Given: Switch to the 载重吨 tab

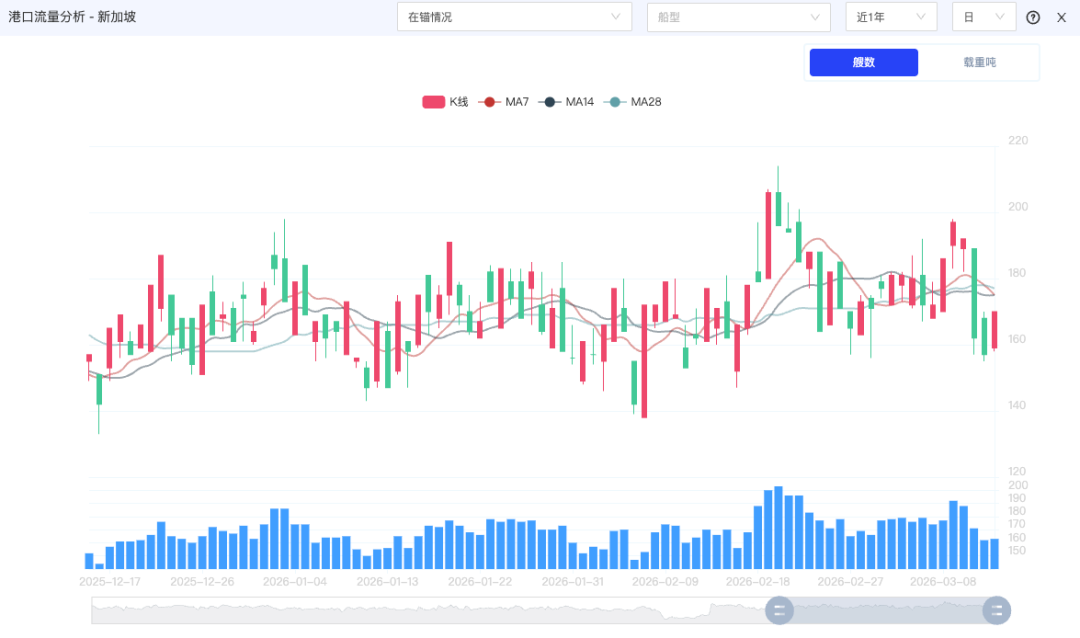Looking at the screenshot, I should (979, 62).
